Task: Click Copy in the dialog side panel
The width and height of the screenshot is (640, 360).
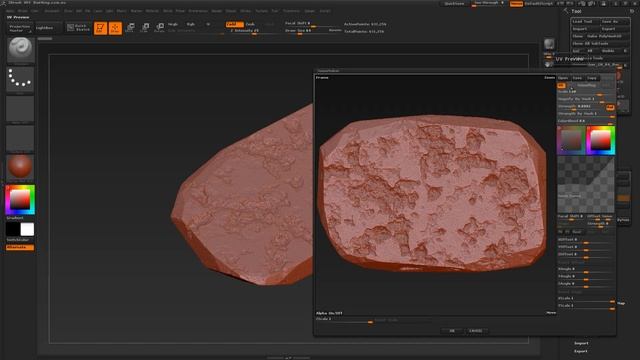Action: point(591,78)
